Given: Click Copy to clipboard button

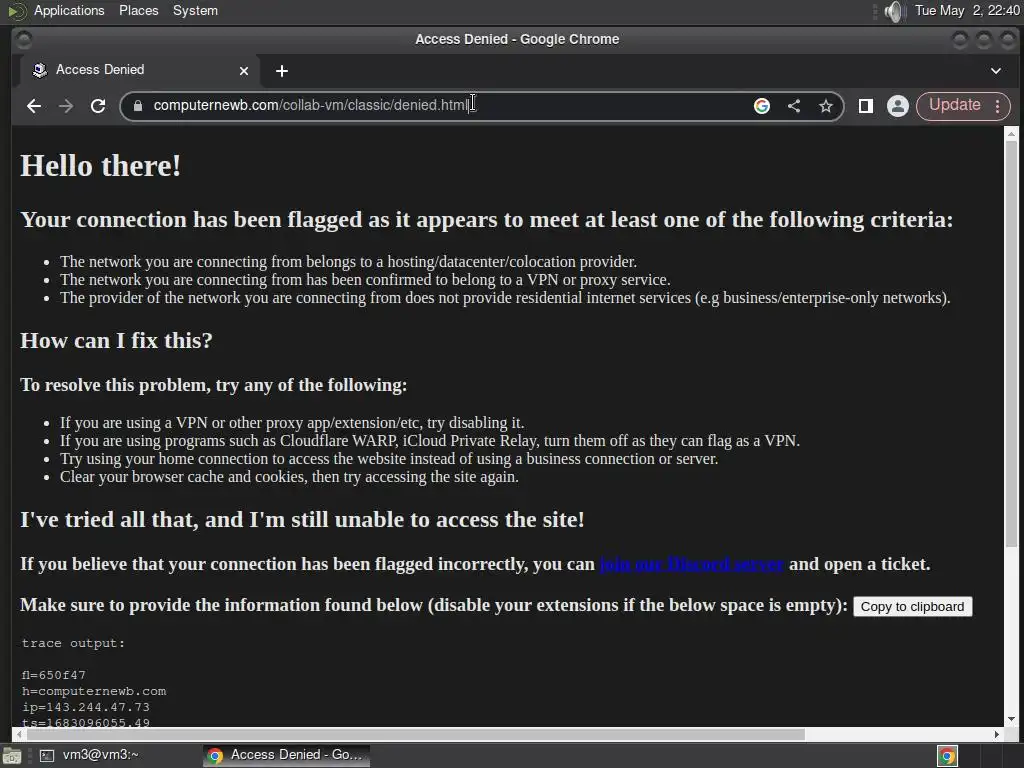Looking at the screenshot, I should pos(912,607).
